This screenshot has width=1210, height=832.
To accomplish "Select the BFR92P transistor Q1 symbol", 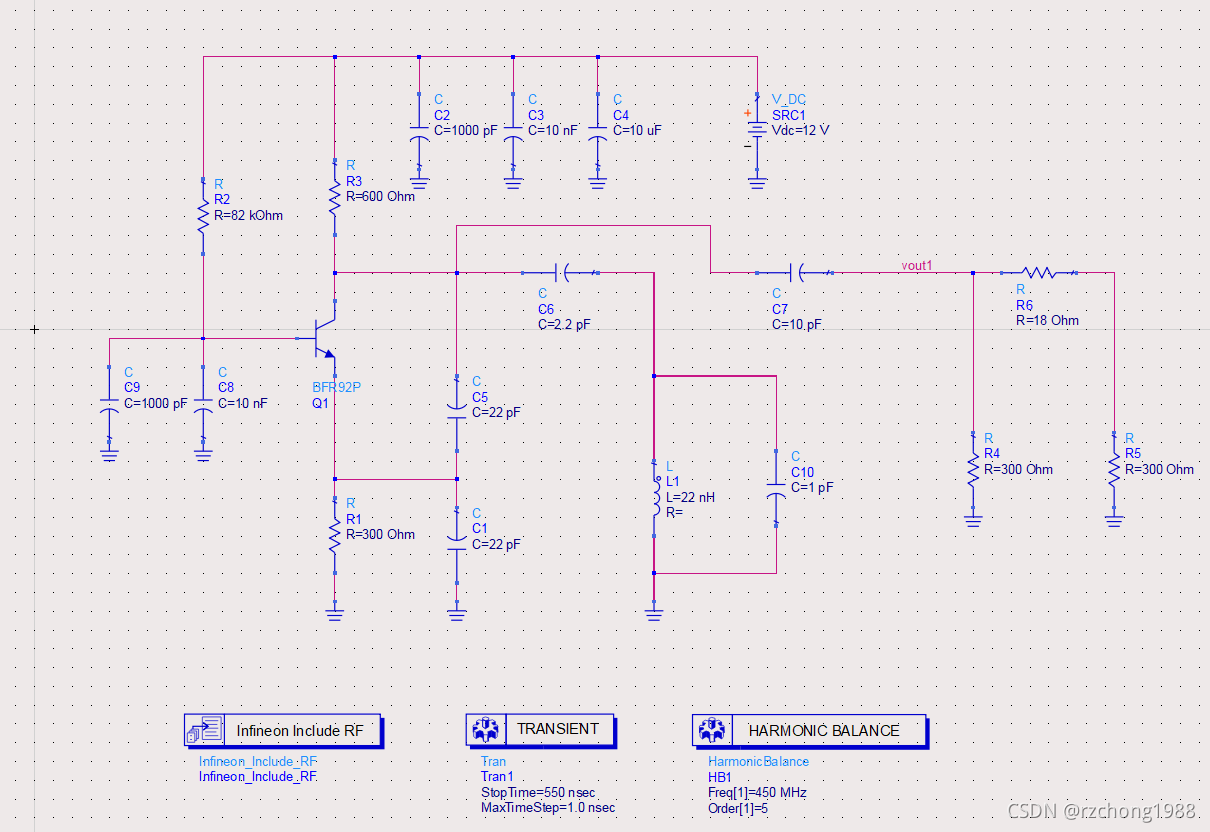I will (325, 339).
